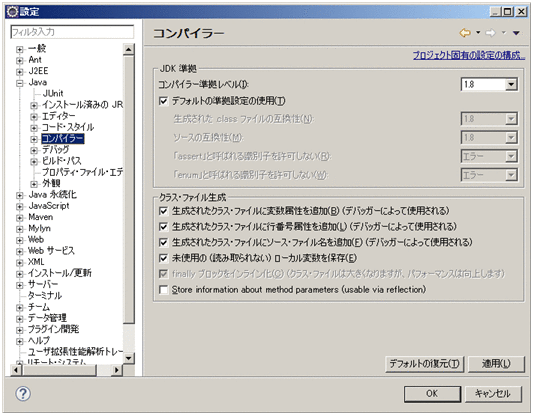Expand the エディター tree node

(33, 117)
